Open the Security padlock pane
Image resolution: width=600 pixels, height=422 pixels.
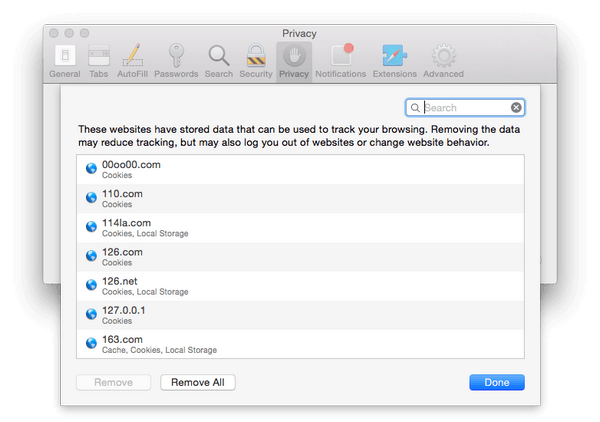tap(255, 60)
